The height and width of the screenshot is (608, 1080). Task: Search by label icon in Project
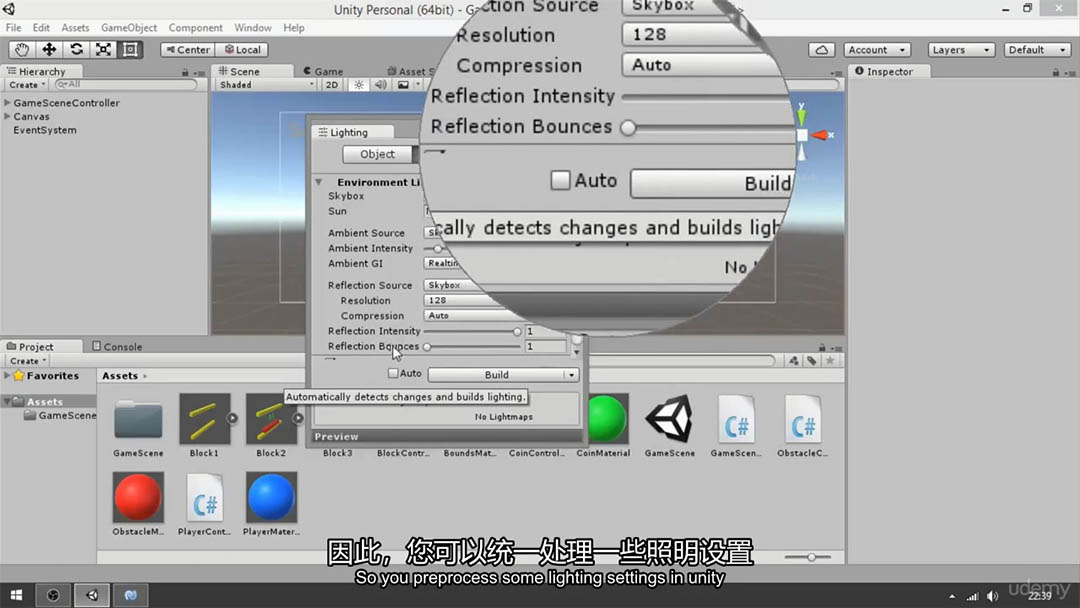coord(812,360)
